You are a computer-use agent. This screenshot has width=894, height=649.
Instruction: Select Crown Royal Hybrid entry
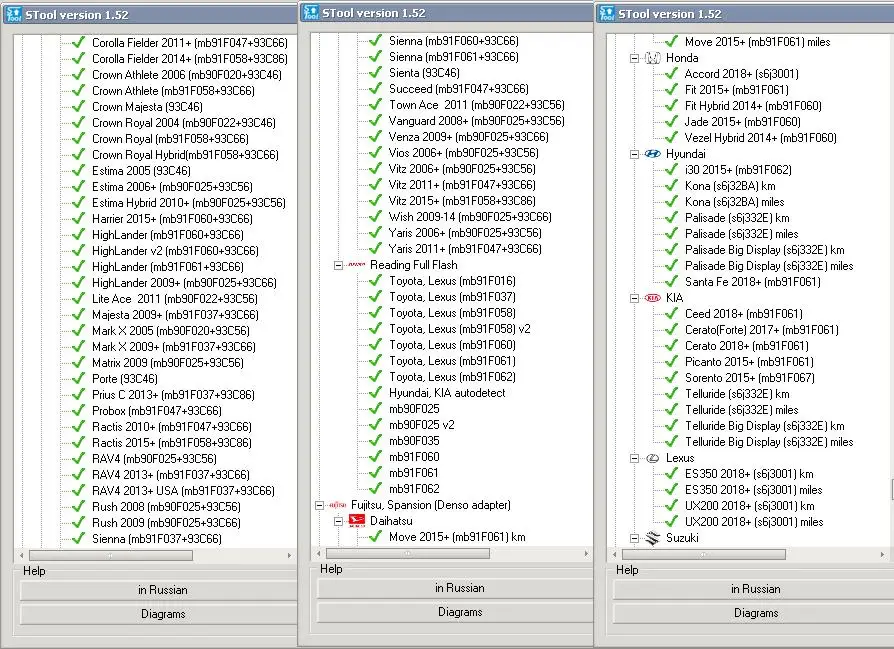[x=185, y=155]
